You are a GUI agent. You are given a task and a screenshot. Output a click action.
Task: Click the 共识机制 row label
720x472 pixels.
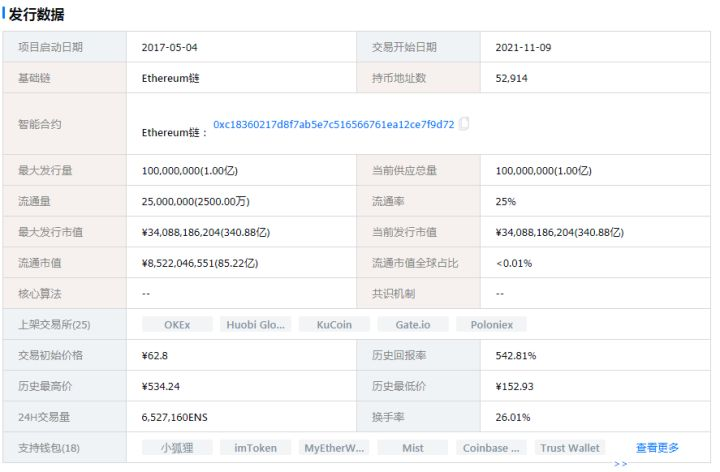click(394, 294)
